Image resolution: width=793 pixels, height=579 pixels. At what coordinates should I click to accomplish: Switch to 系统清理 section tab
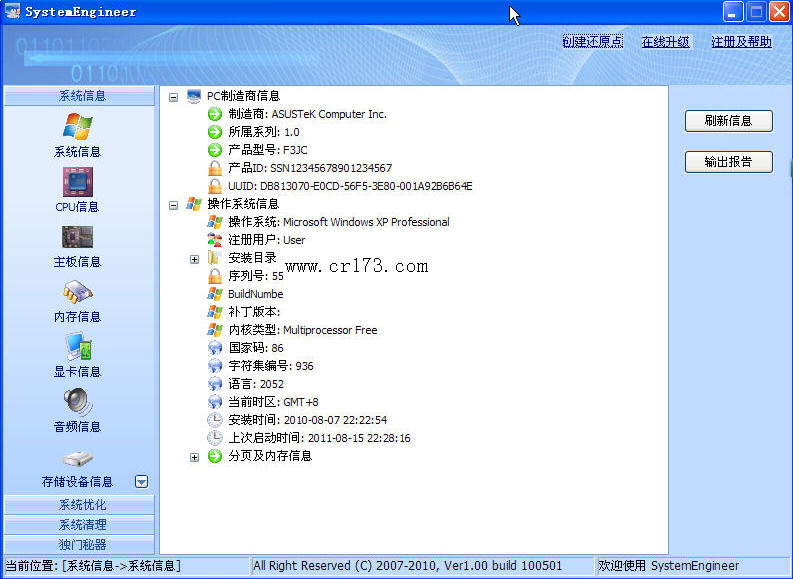click(80, 525)
